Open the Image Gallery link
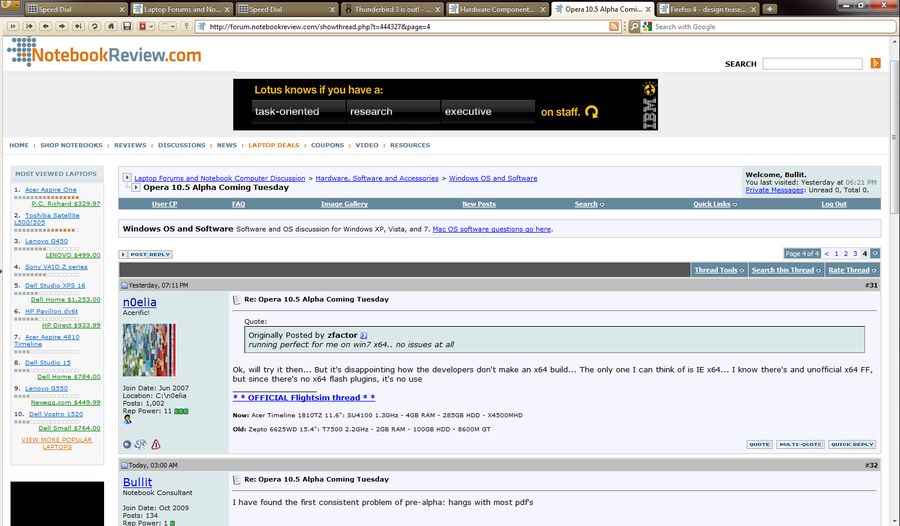The image size is (900, 526). pos(344,204)
